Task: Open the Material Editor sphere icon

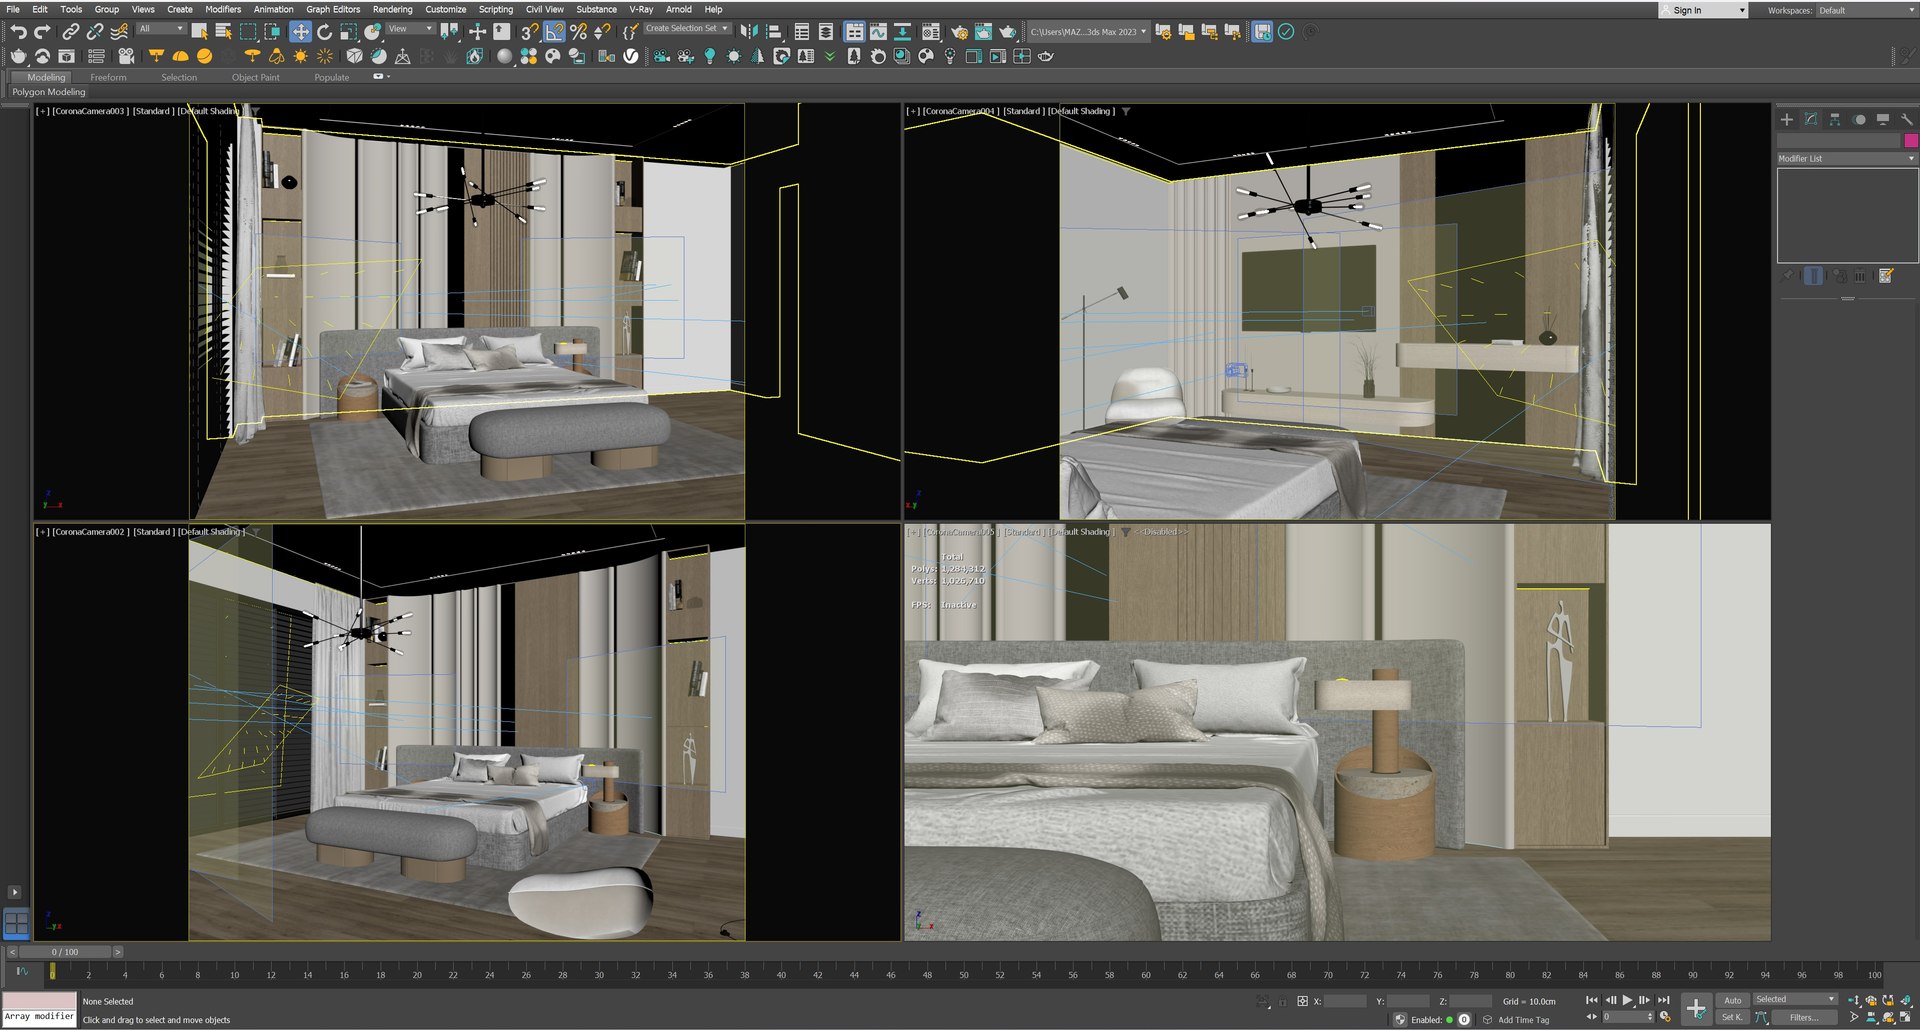Action: 504,56
